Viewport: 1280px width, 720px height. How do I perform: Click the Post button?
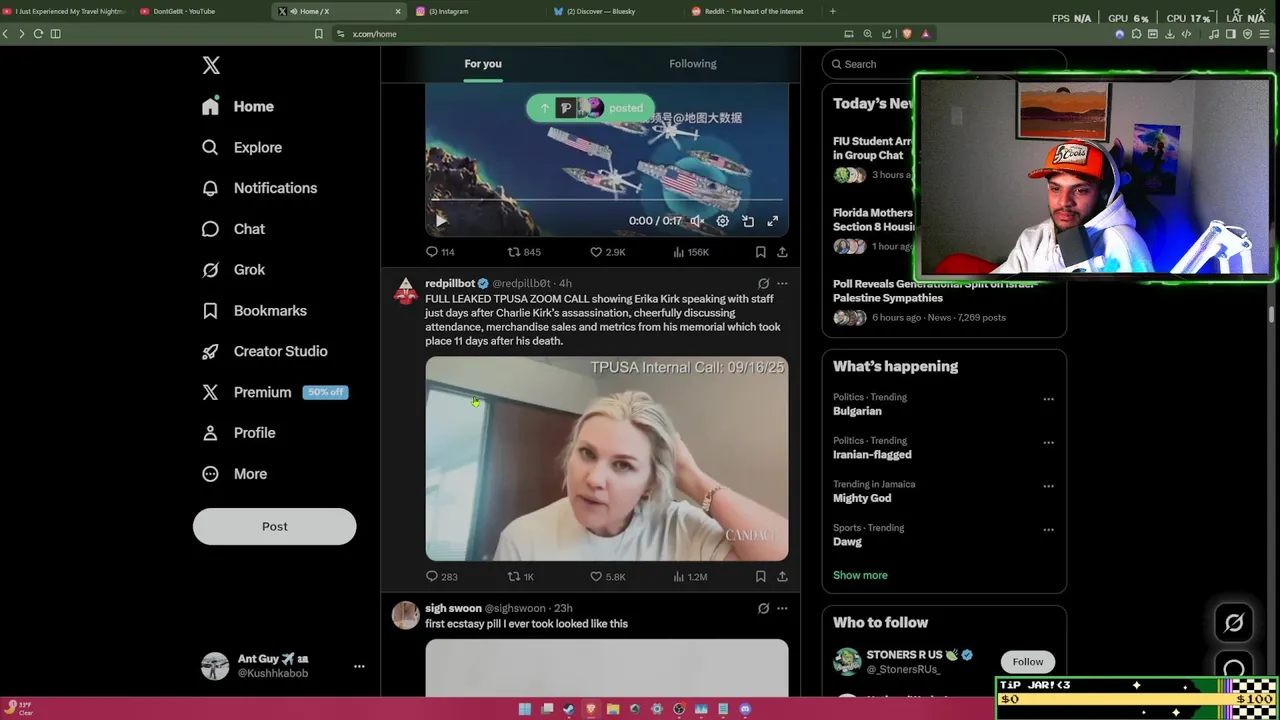(274, 526)
